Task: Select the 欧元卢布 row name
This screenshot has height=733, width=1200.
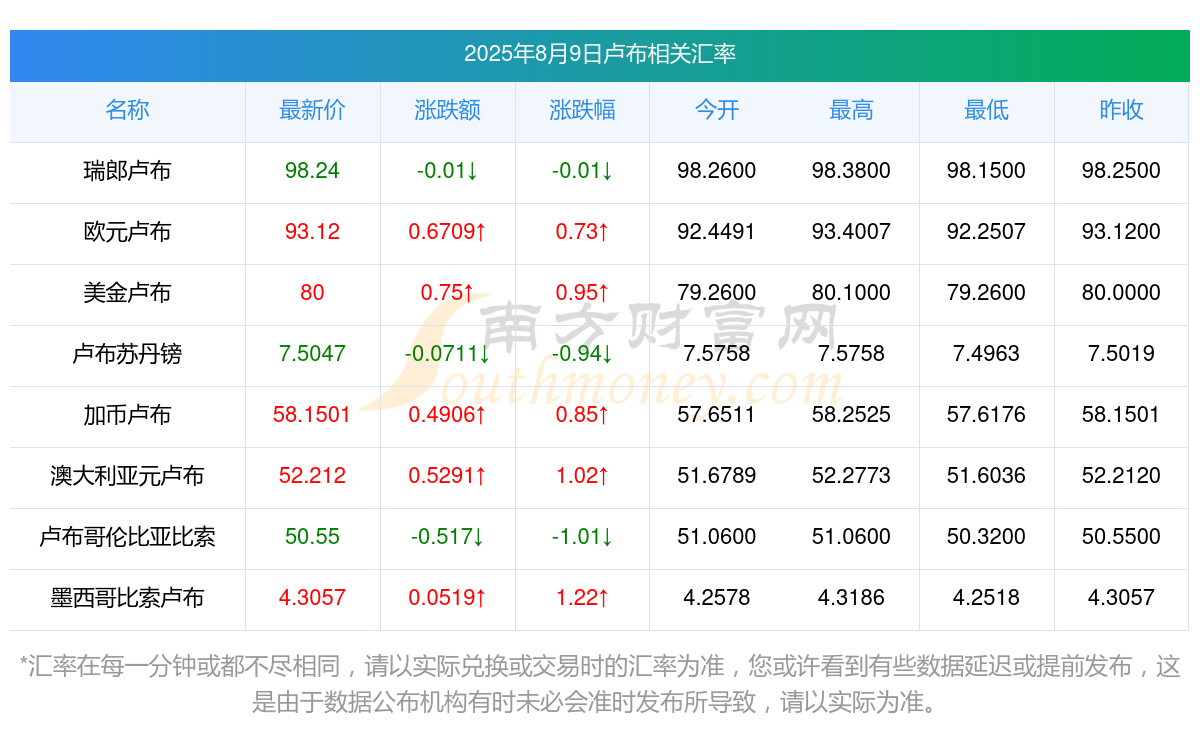Action: tap(128, 232)
